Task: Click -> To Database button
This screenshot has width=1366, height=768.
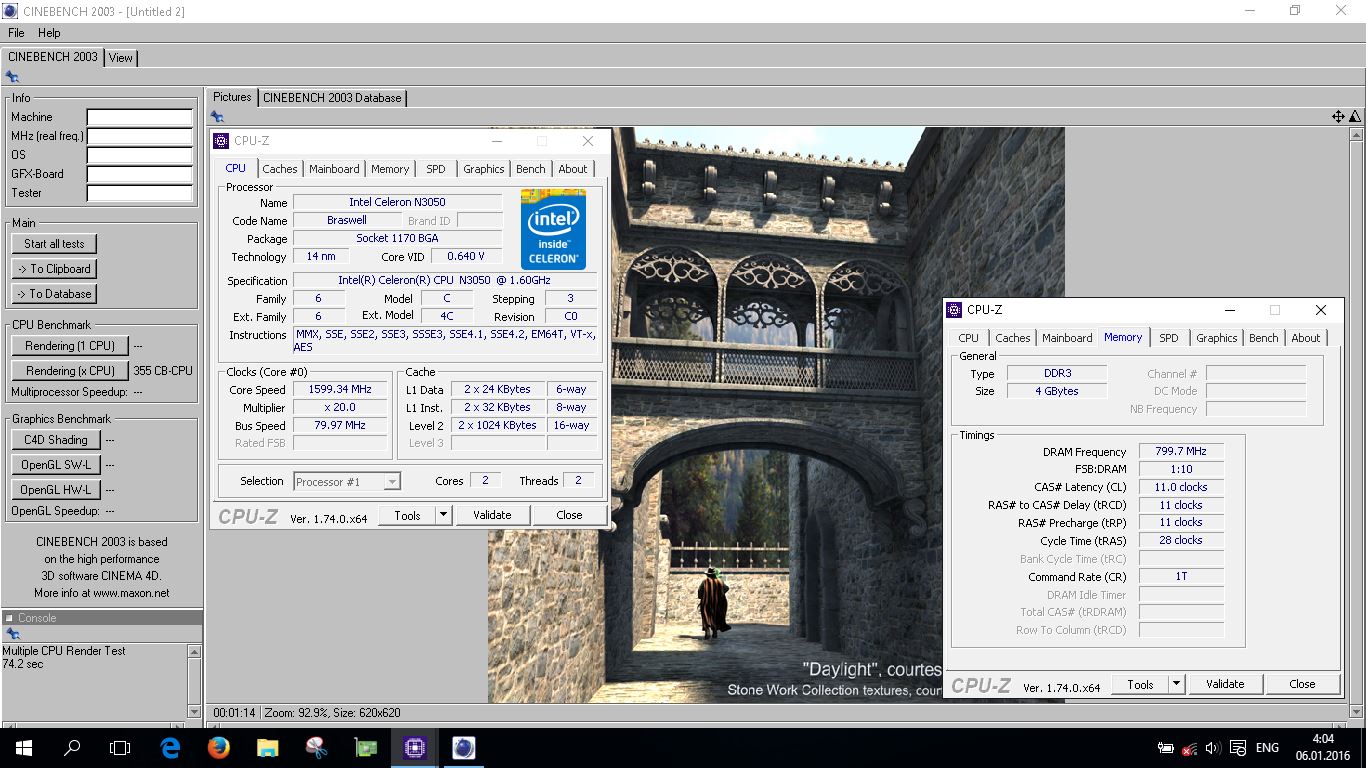Action: click(x=54, y=294)
